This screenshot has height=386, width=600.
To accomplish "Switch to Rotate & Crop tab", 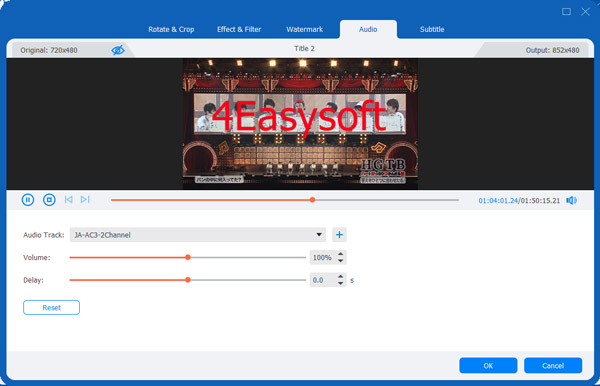I will click(171, 29).
